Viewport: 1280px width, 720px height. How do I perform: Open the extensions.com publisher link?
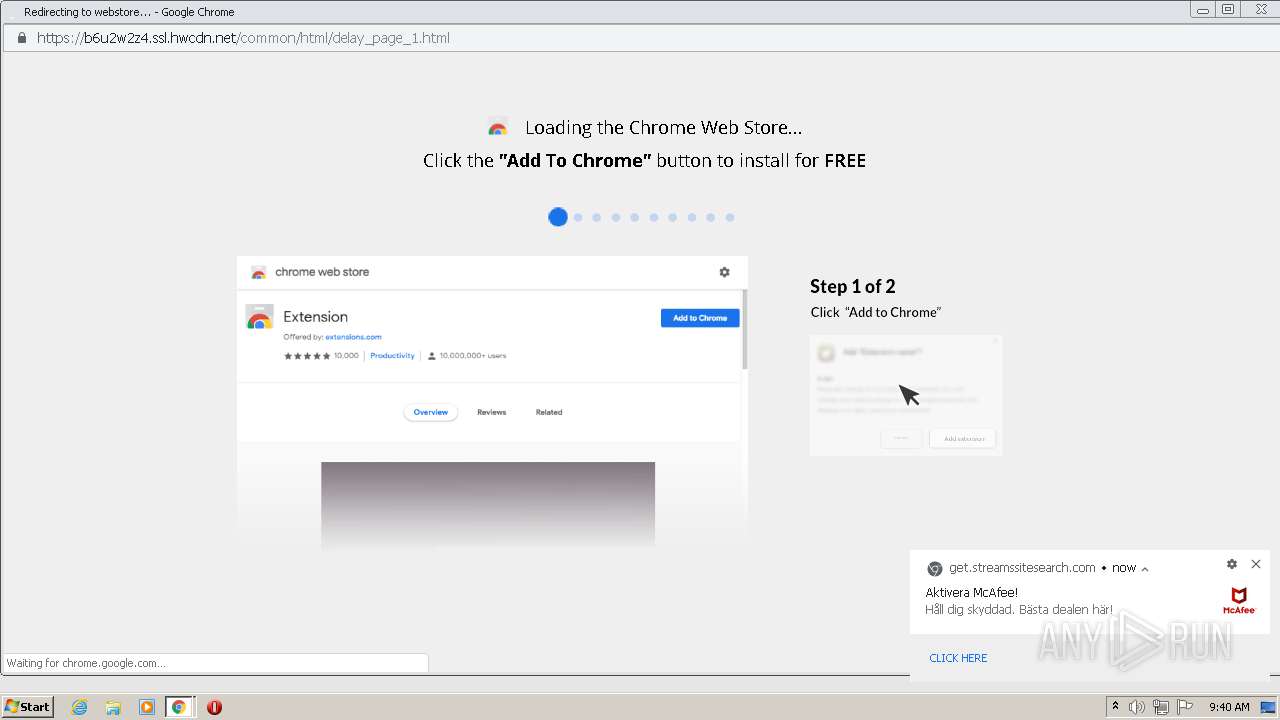(353, 337)
